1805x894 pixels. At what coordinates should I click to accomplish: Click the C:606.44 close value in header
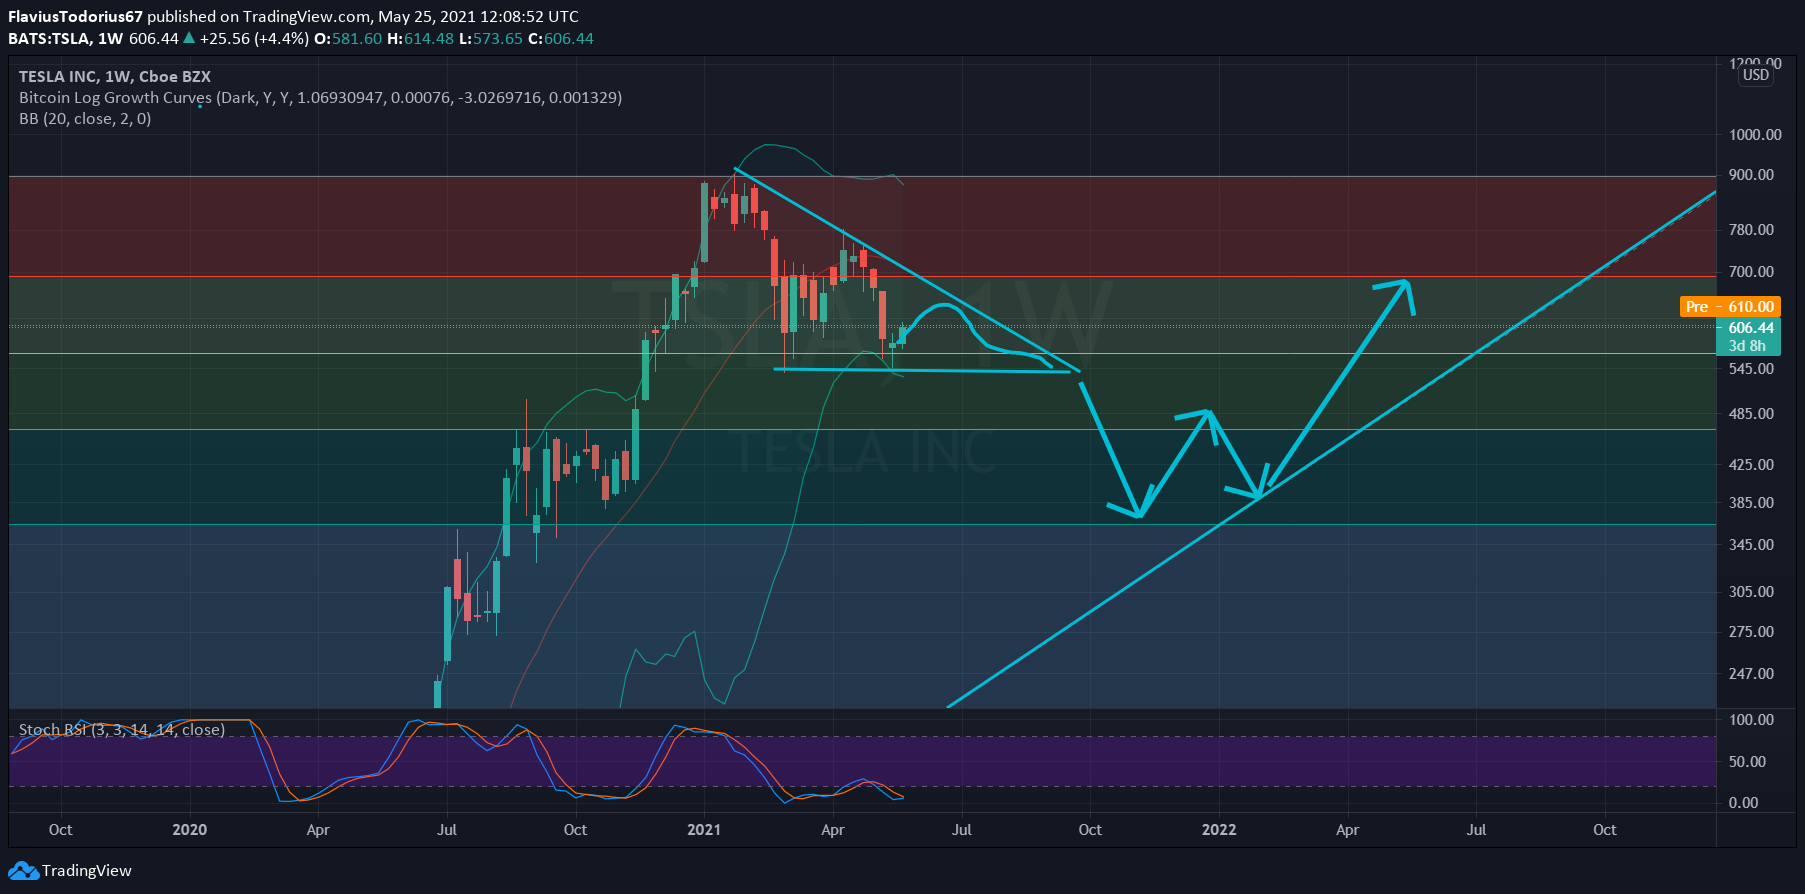click(x=561, y=38)
